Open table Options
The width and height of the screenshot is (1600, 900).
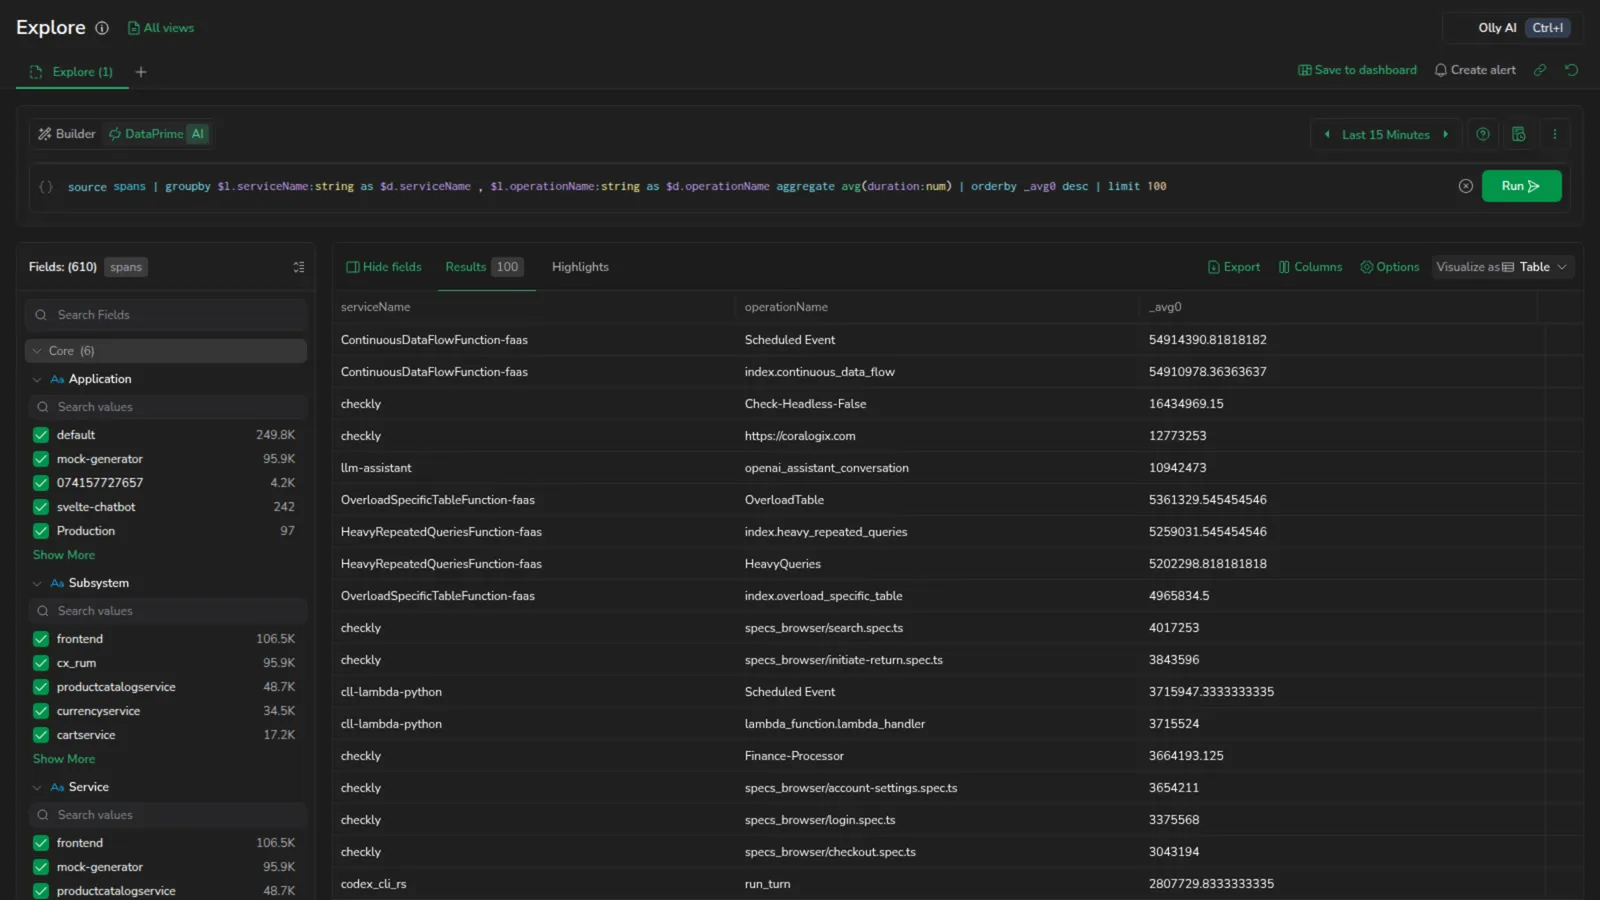(1390, 267)
